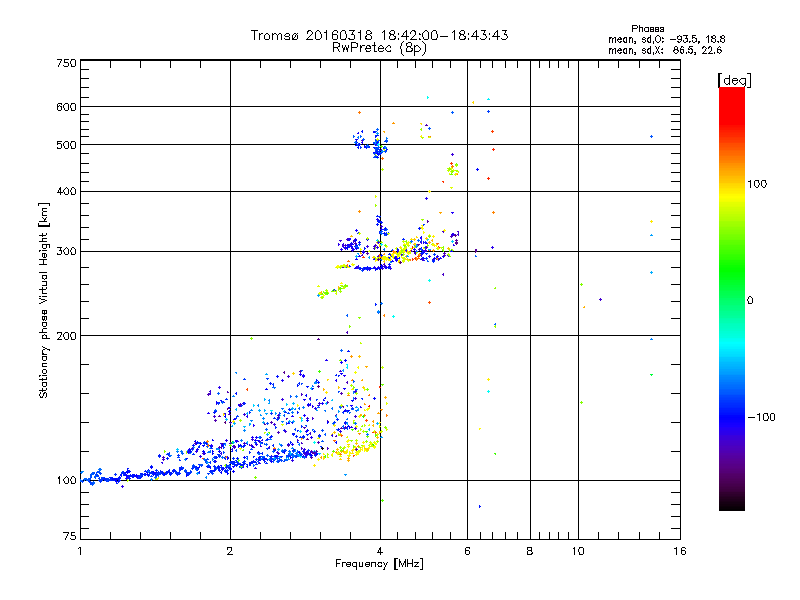
Task: Click the '600' y-axis tick label
Action: click(66, 107)
